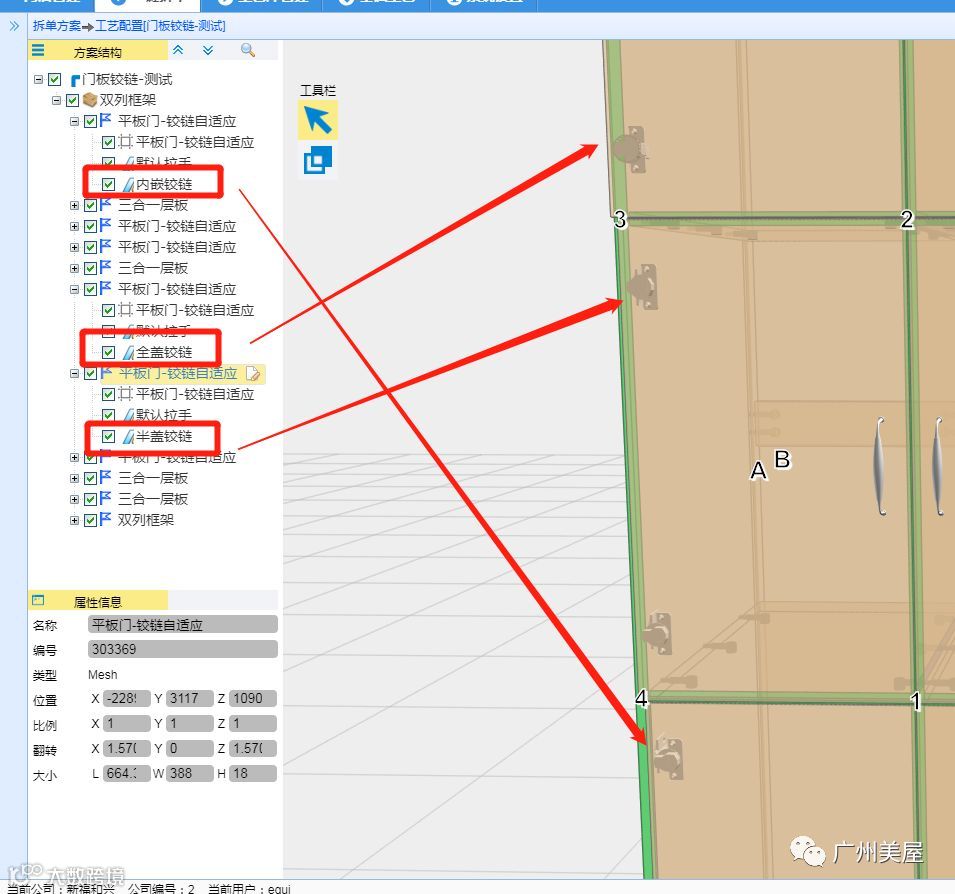955x894 pixels.
Task: Click the 翻转 Y field showing 0
Action: [x=189, y=748]
